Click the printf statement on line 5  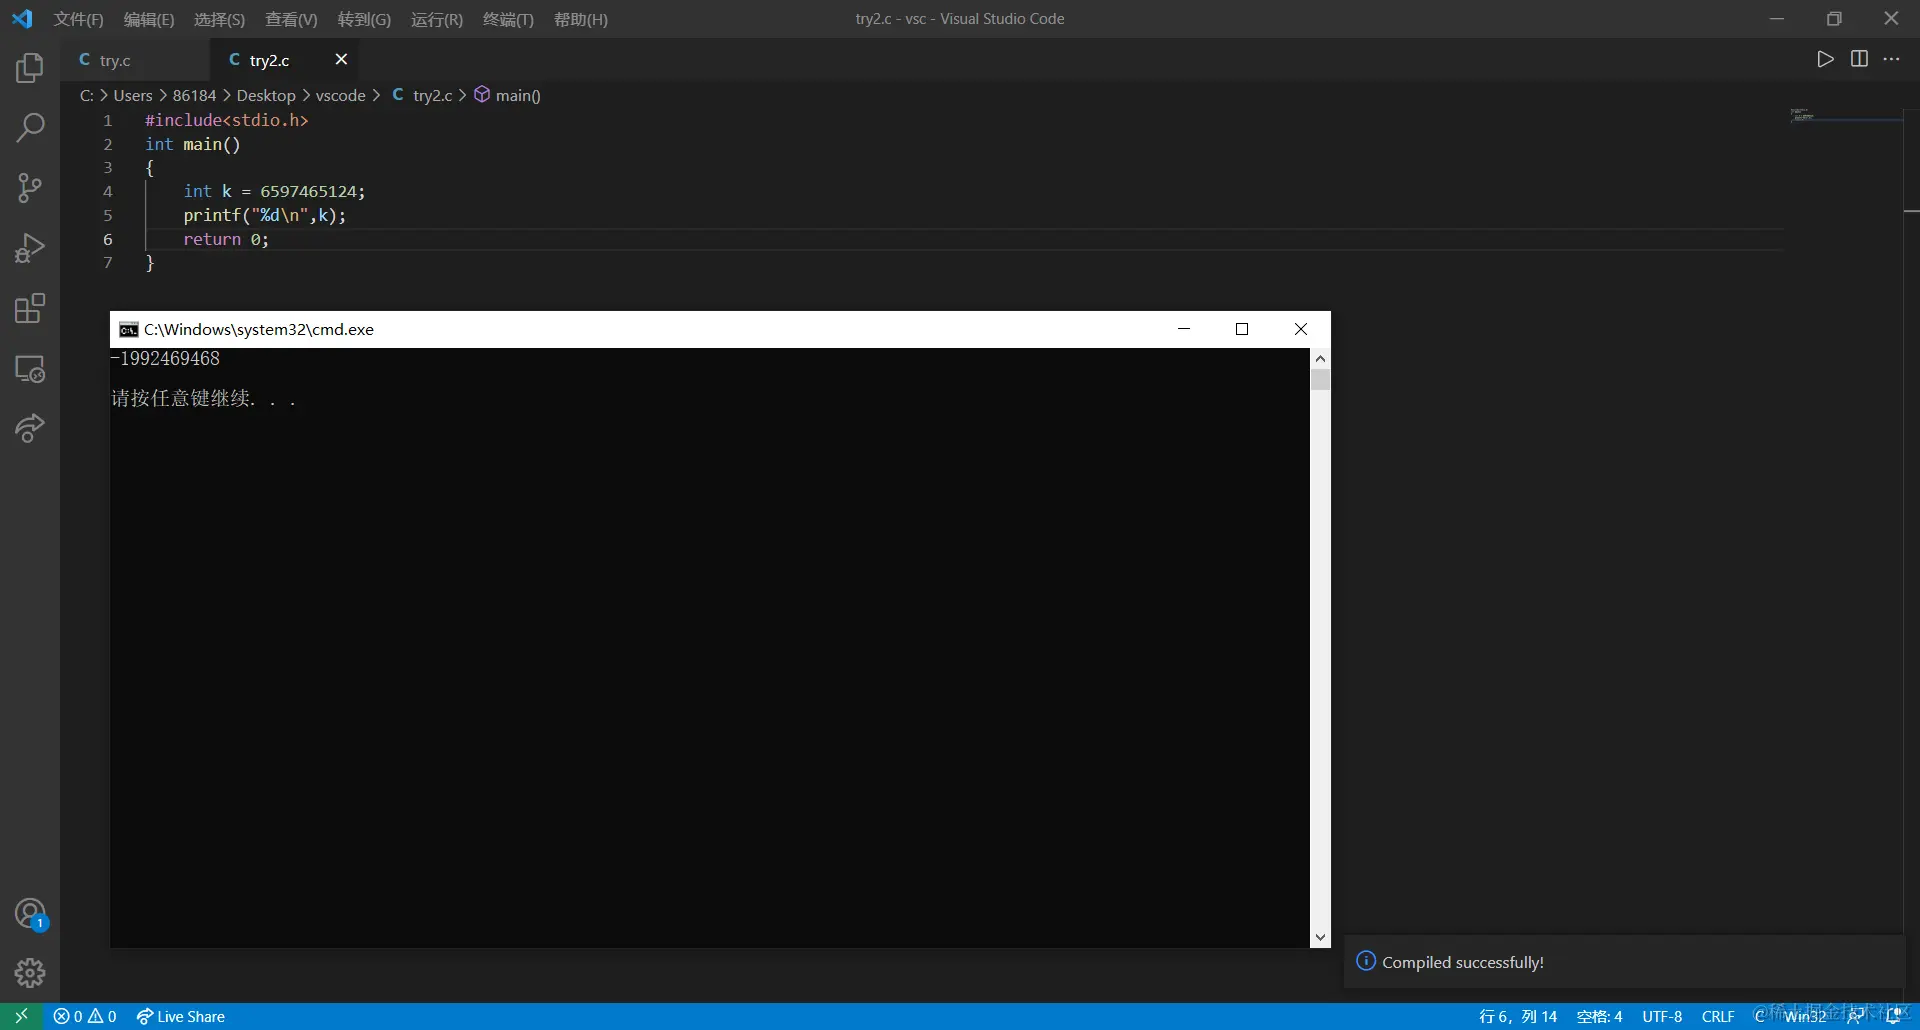click(264, 215)
